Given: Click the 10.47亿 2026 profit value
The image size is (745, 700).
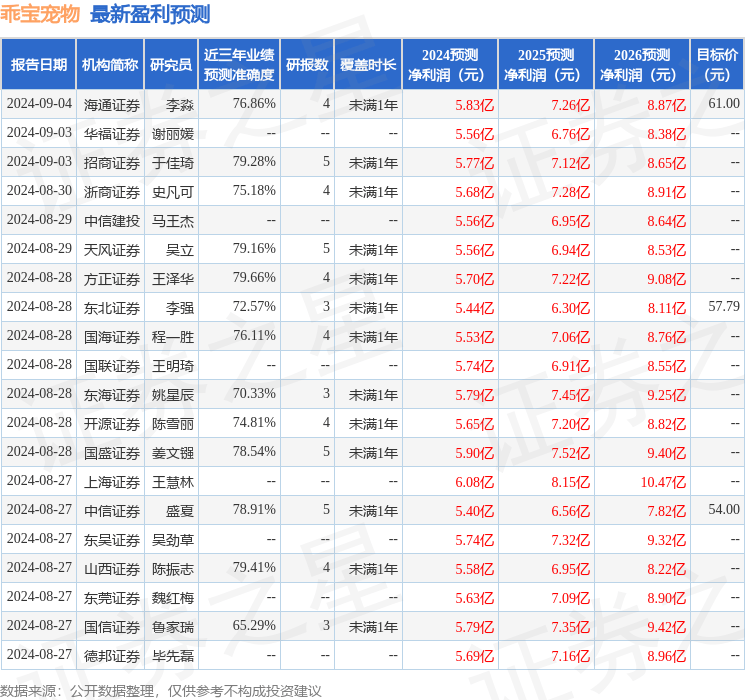Looking at the screenshot, I should (x=663, y=482).
